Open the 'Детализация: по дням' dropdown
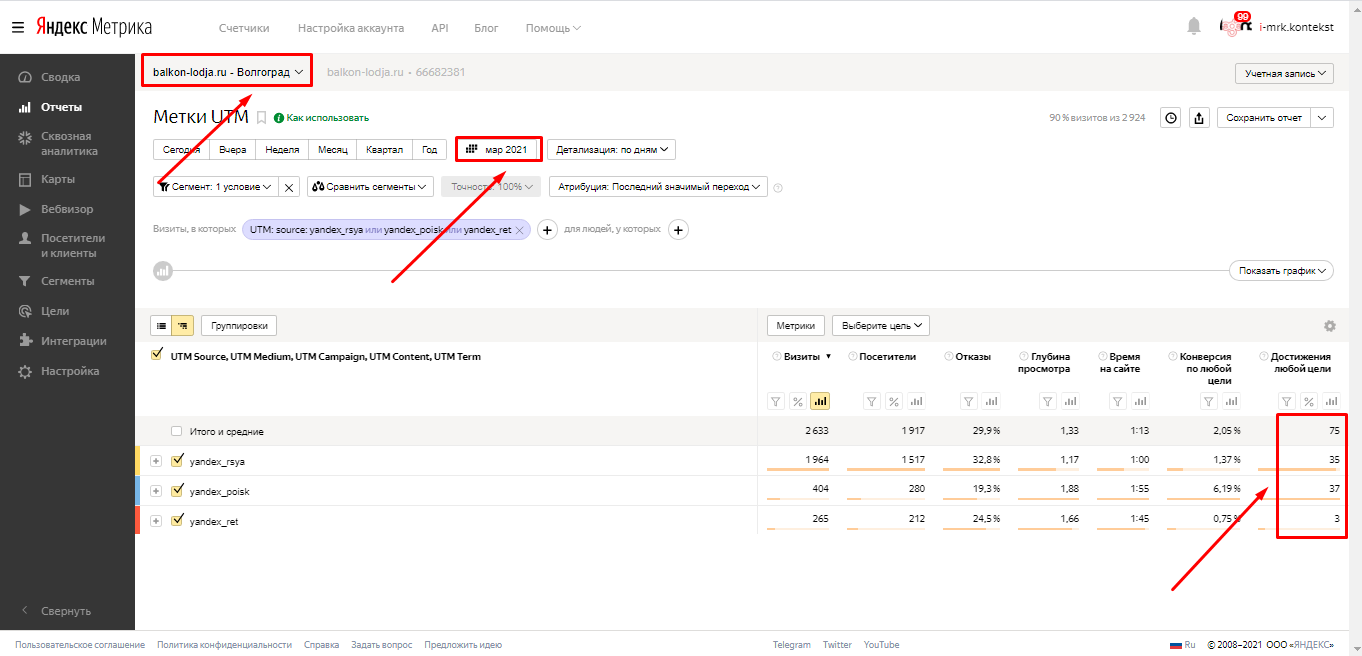This screenshot has height=656, width=1362. (611, 149)
